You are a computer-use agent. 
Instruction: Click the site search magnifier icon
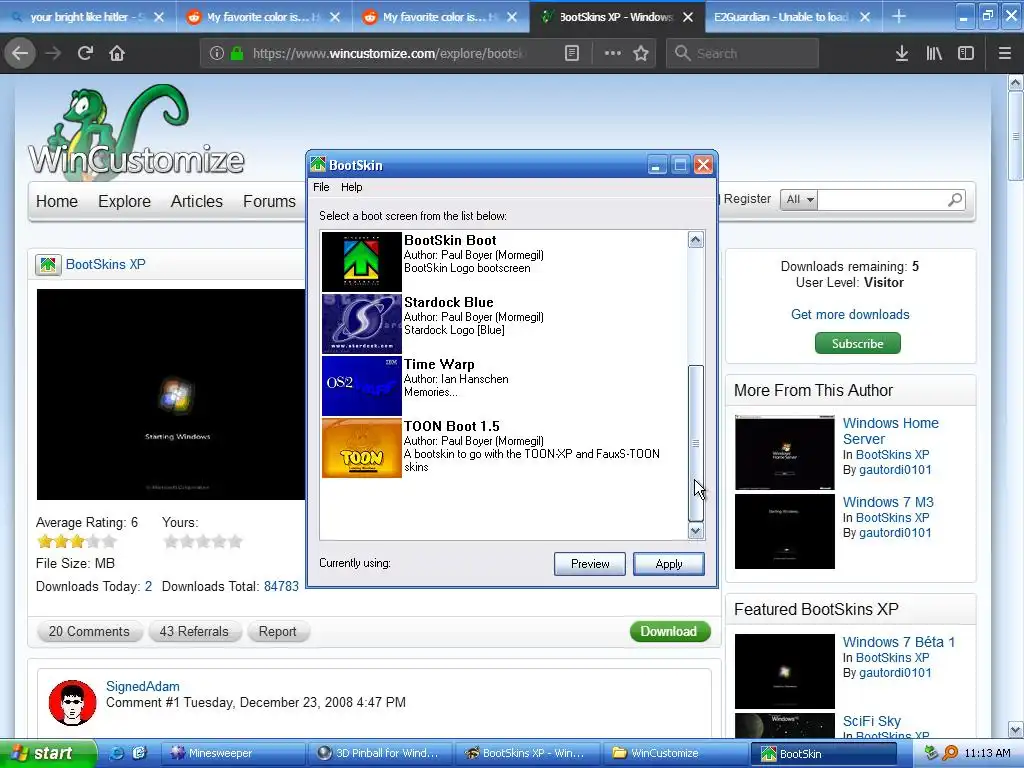pos(955,199)
